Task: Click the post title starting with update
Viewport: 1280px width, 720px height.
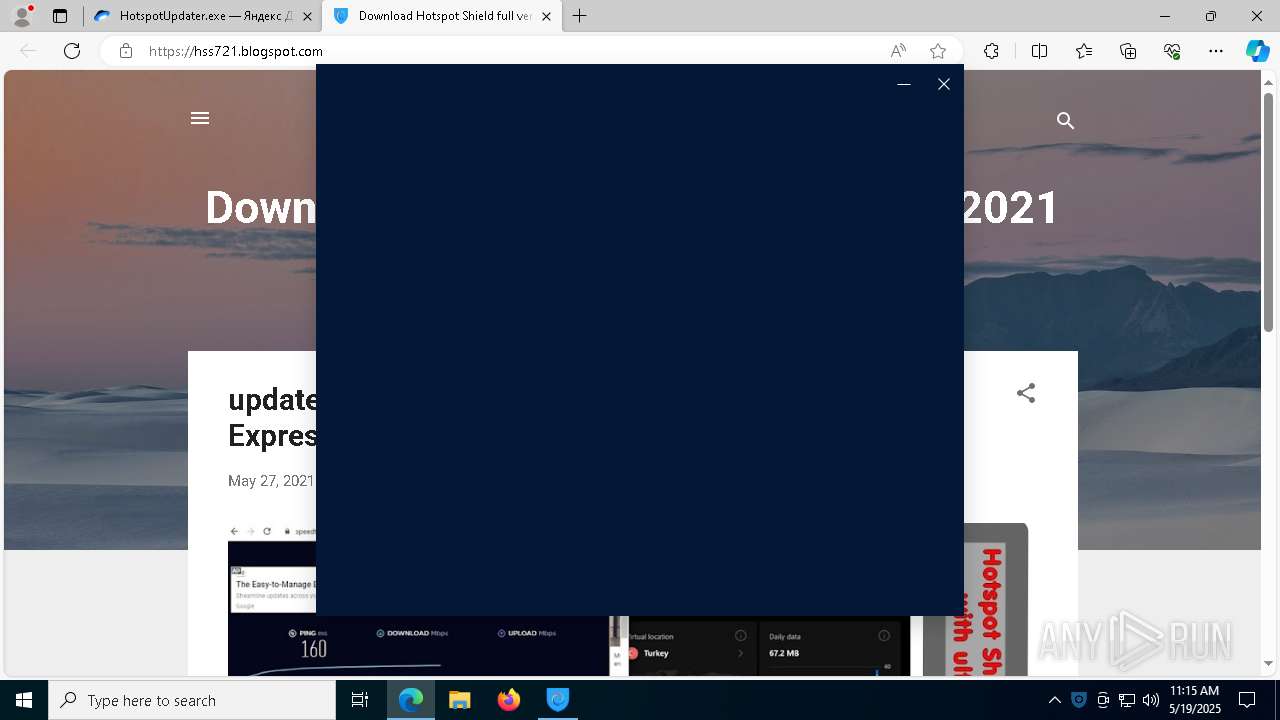Action: pos(273,417)
